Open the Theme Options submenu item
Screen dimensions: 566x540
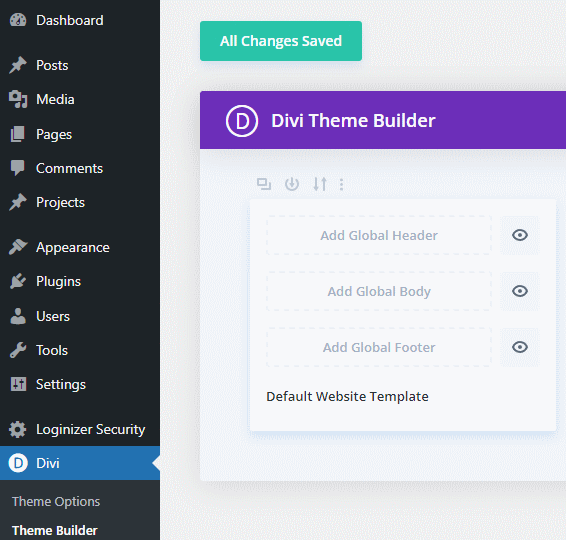pos(56,501)
